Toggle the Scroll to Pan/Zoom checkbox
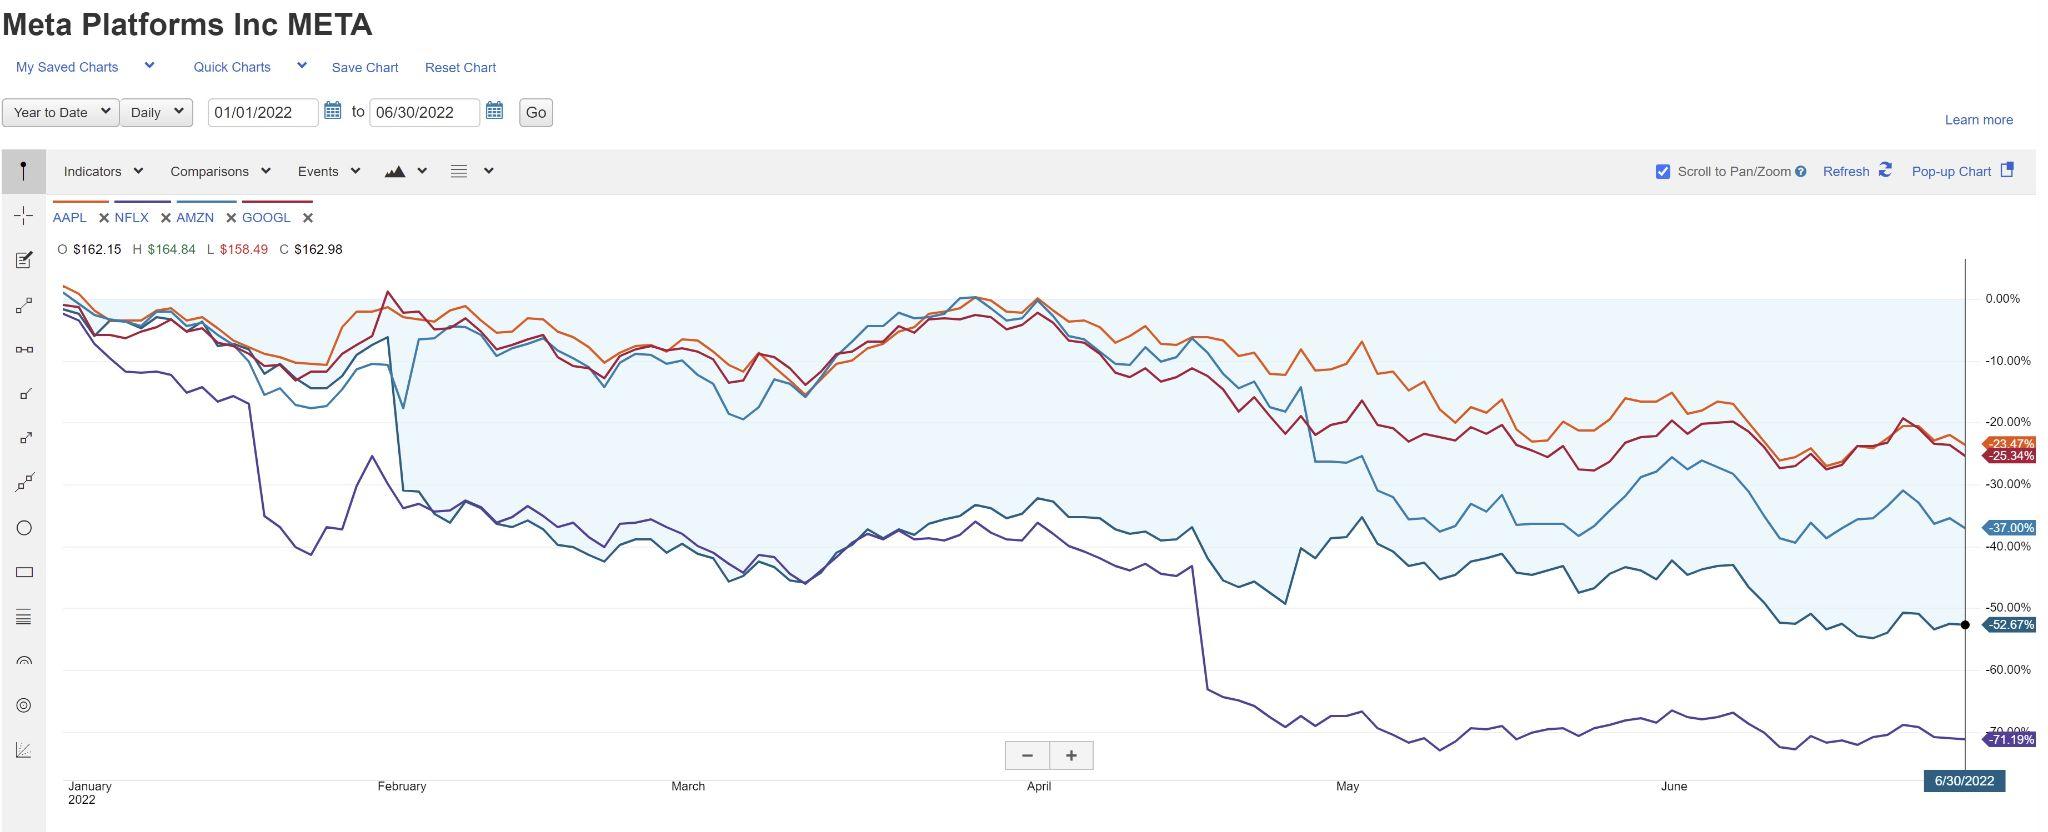The image size is (2048, 832). tap(1663, 172)
